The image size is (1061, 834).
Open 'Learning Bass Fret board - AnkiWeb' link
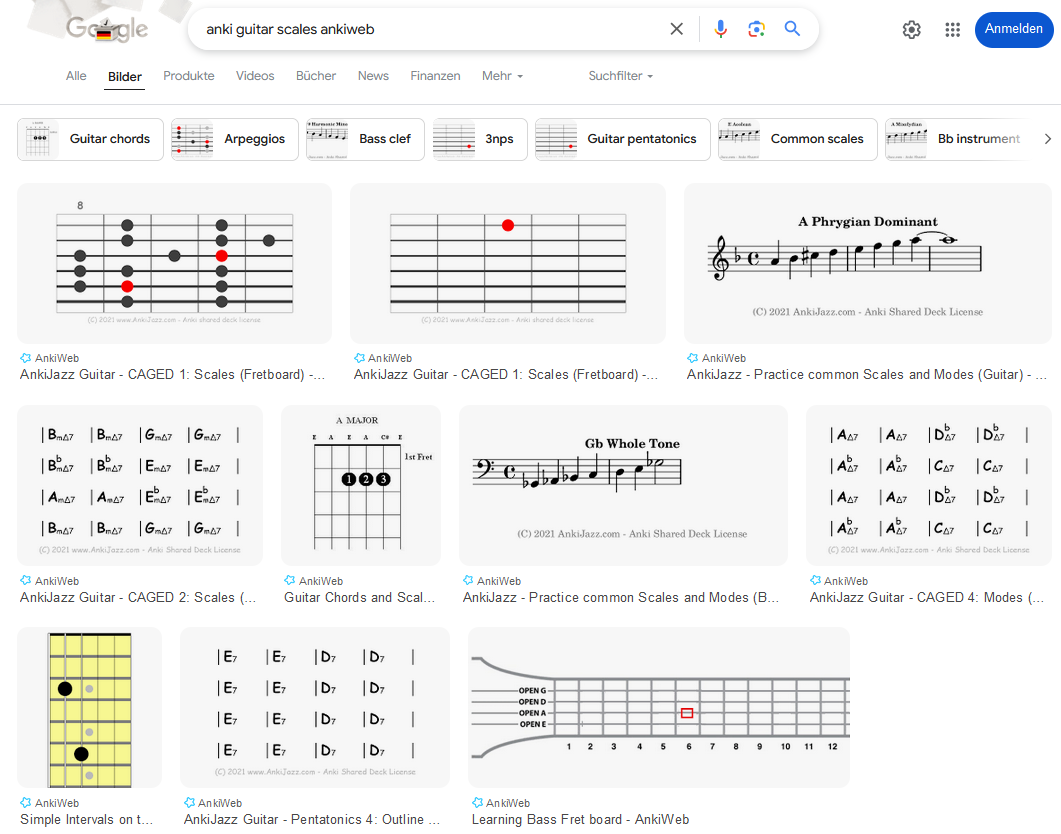(x=581, y=820)
